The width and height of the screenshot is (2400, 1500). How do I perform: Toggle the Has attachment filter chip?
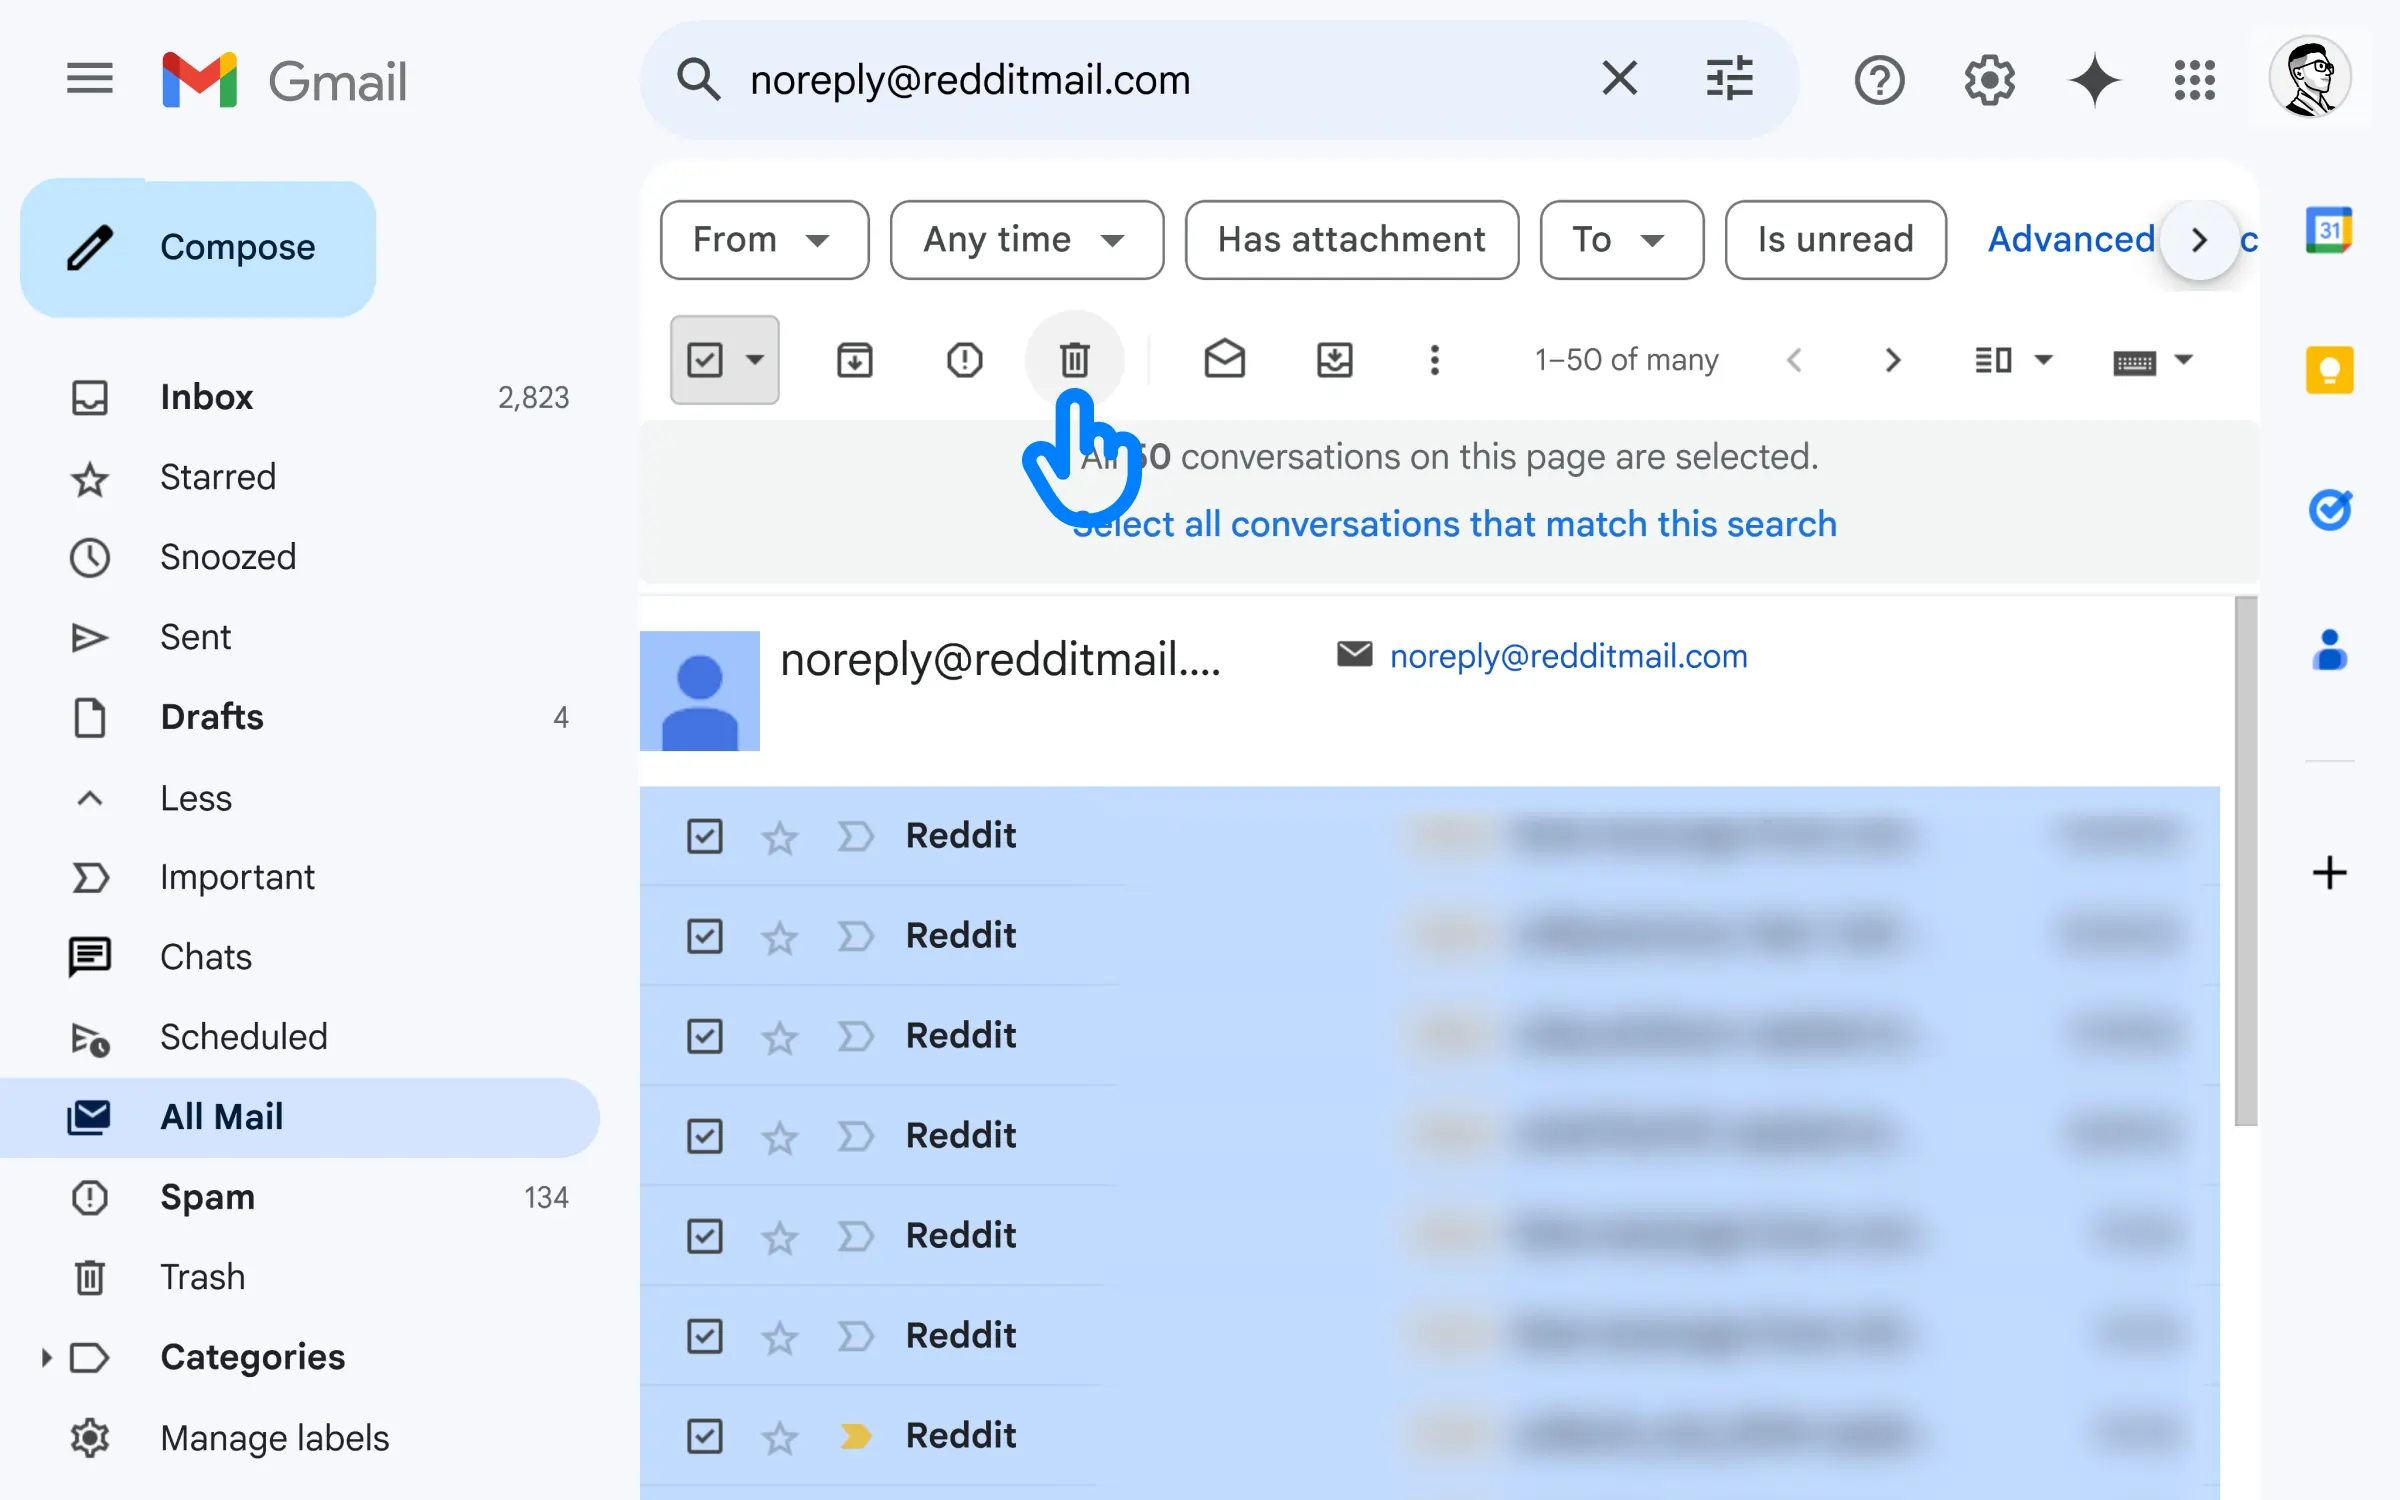pyautogui.click(x=1352, y=240)
